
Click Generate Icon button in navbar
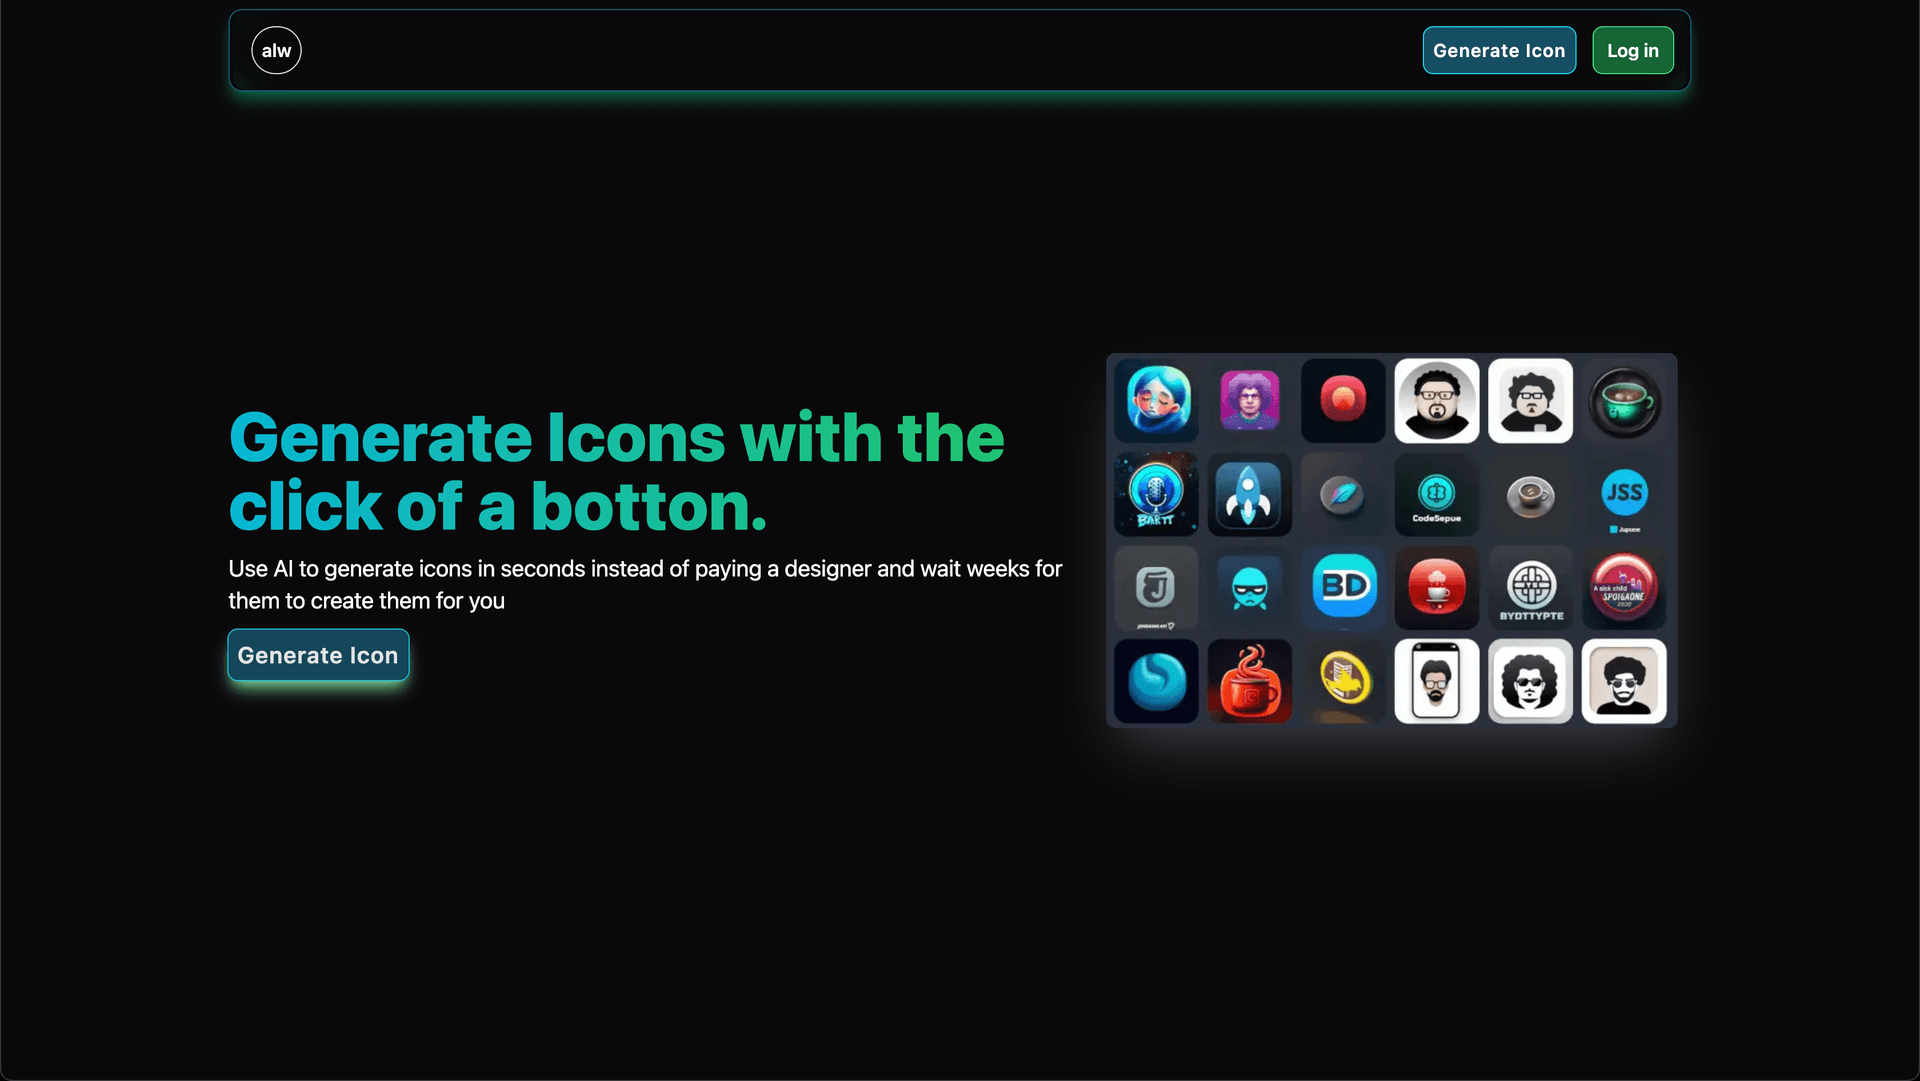tap(1498, 50)
